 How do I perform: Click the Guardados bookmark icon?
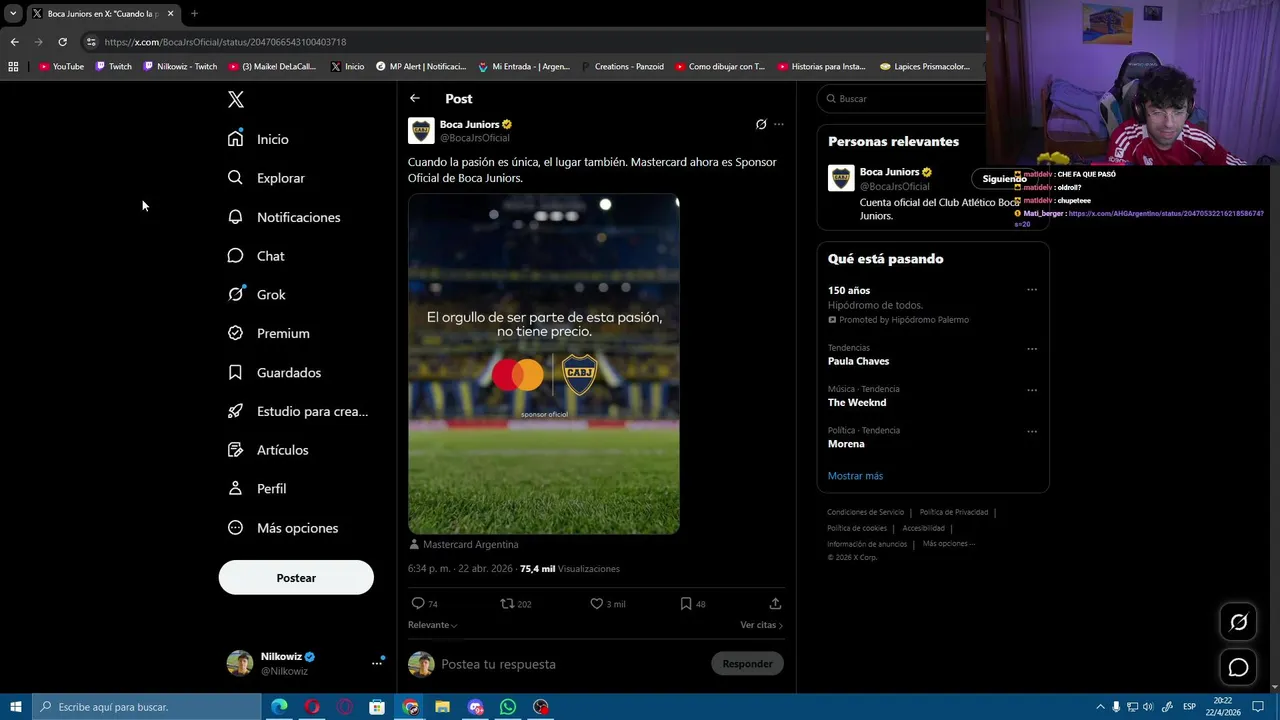235,372
